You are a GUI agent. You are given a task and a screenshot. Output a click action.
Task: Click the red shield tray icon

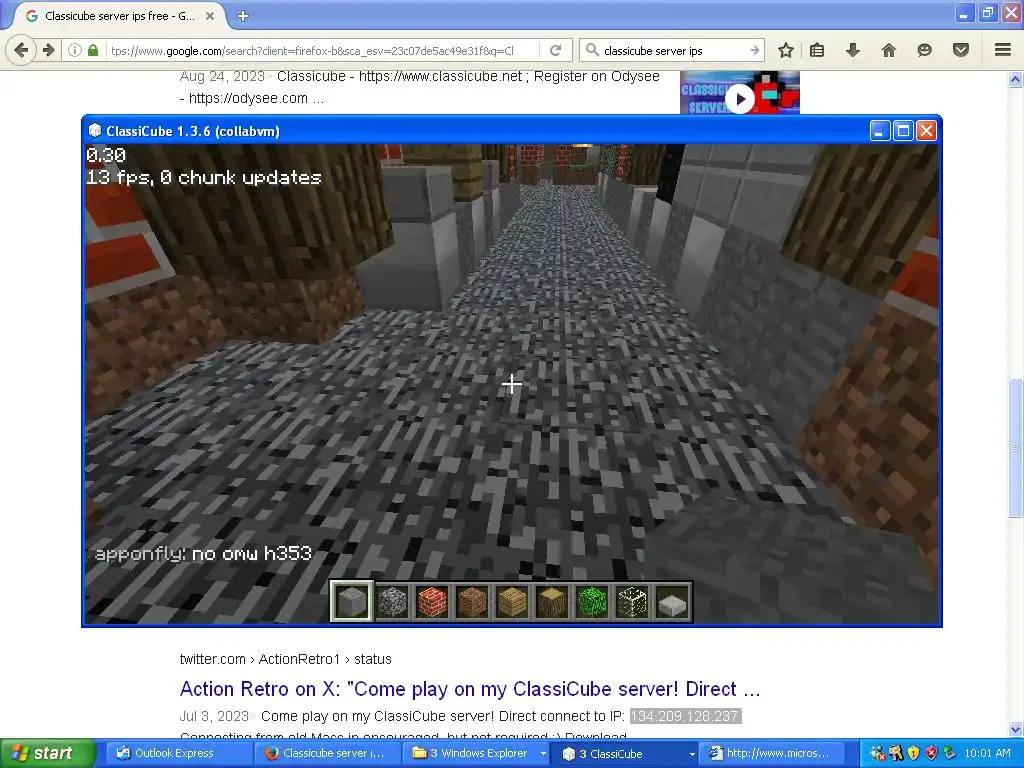931,753
